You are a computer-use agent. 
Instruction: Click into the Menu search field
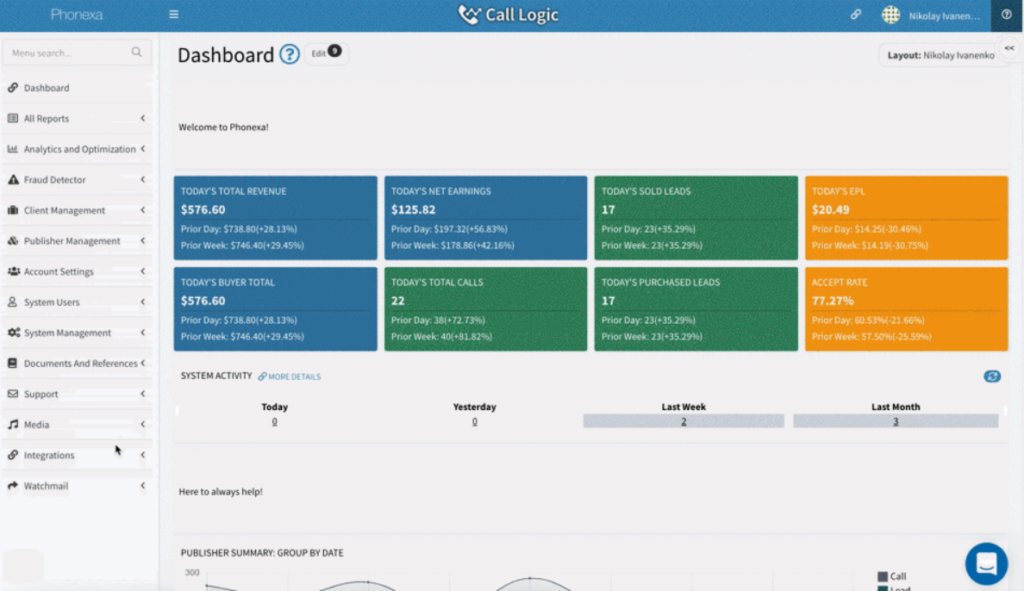65,53
